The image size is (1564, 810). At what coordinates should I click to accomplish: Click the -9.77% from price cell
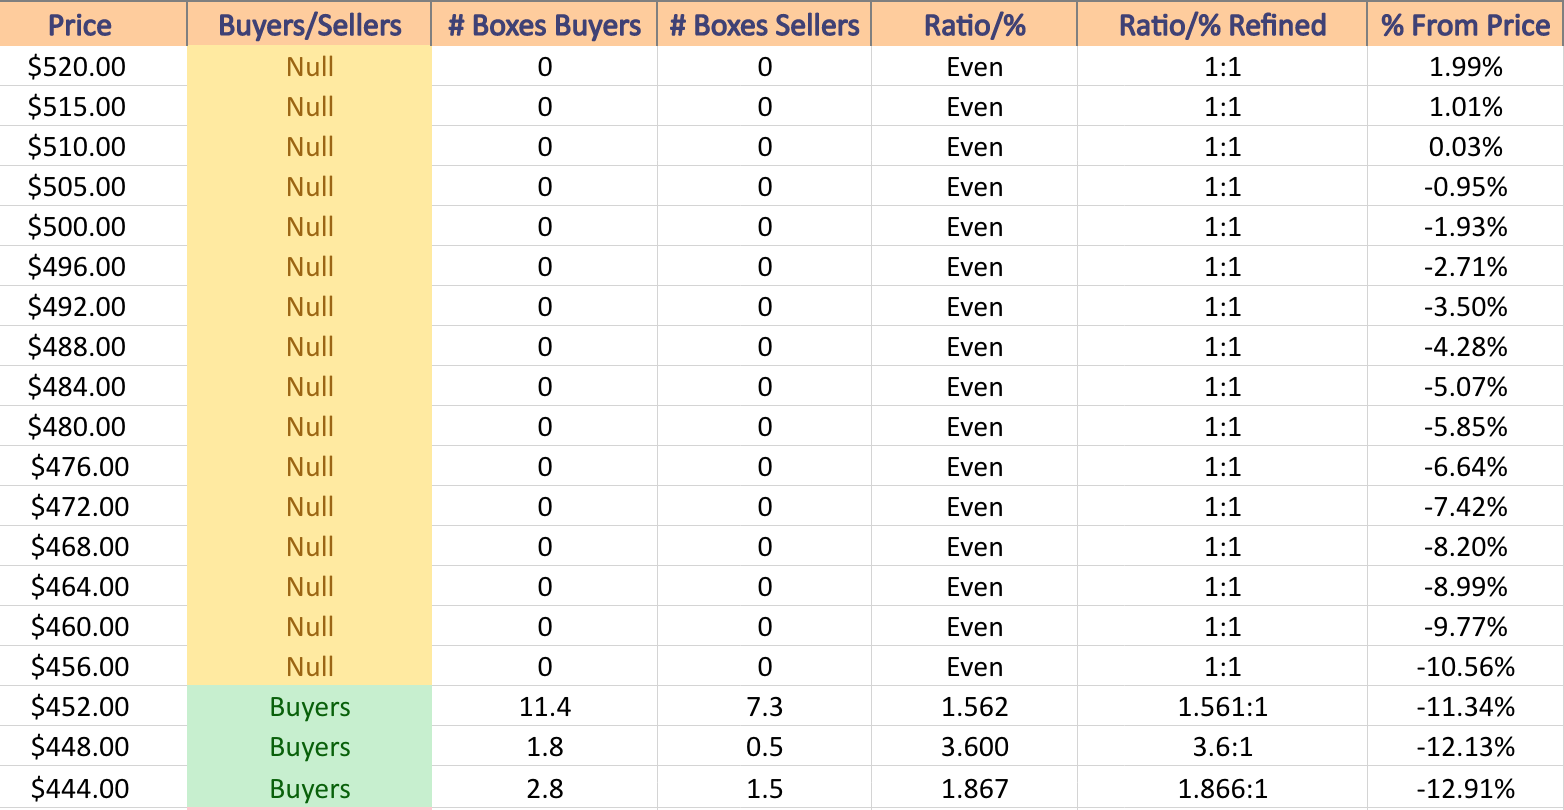1466,627
